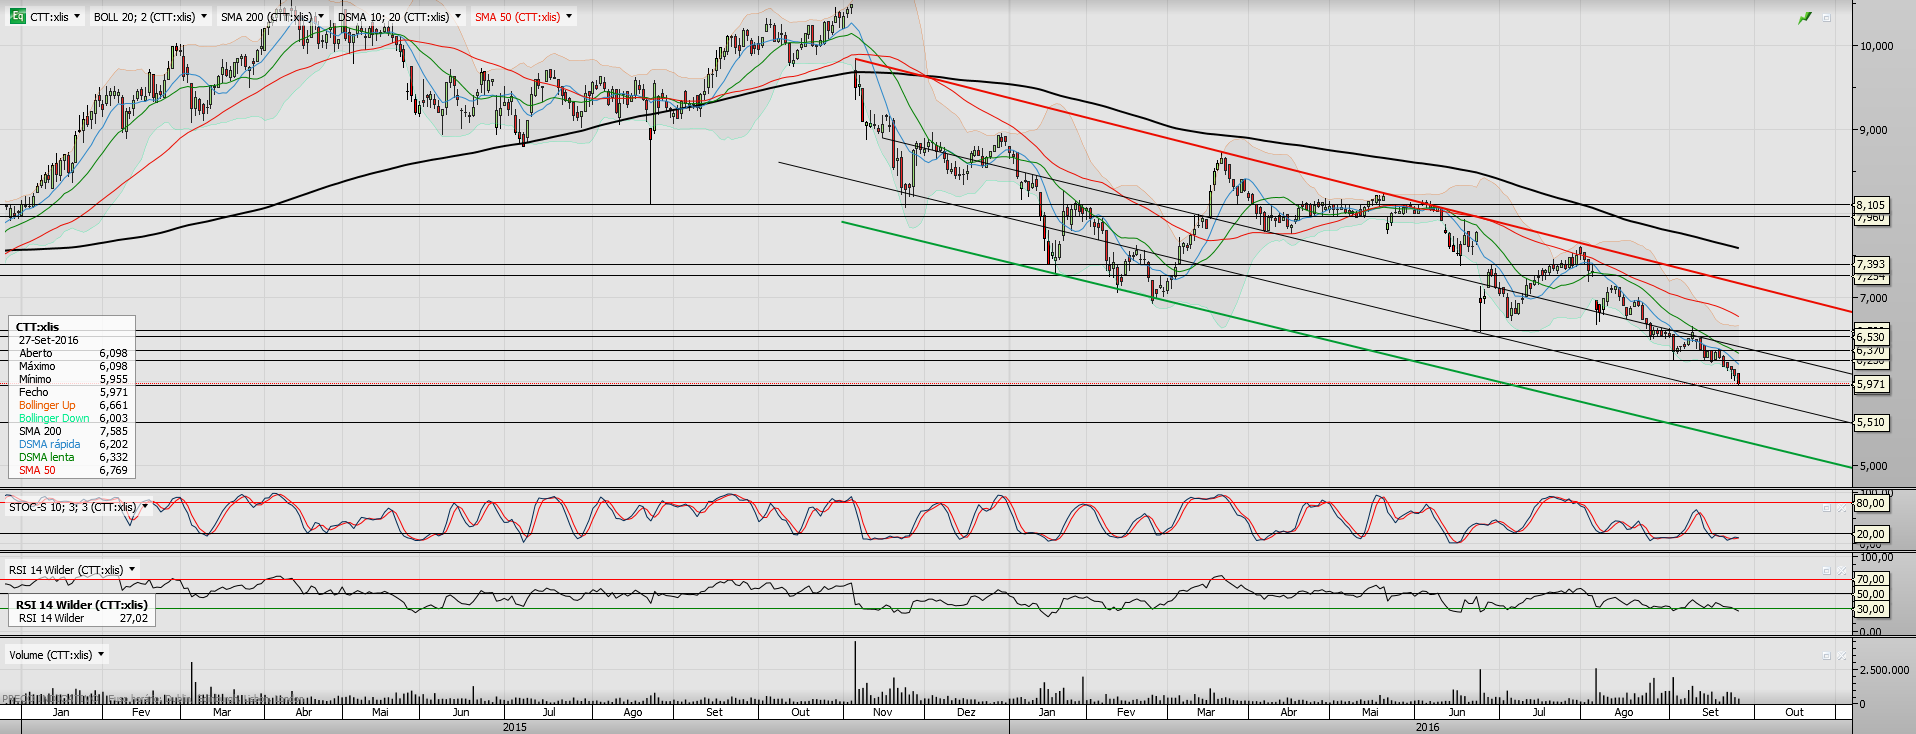Click the Bollinger Up row in data box
The image size is (1916, 734).
(x=73, y=405)
